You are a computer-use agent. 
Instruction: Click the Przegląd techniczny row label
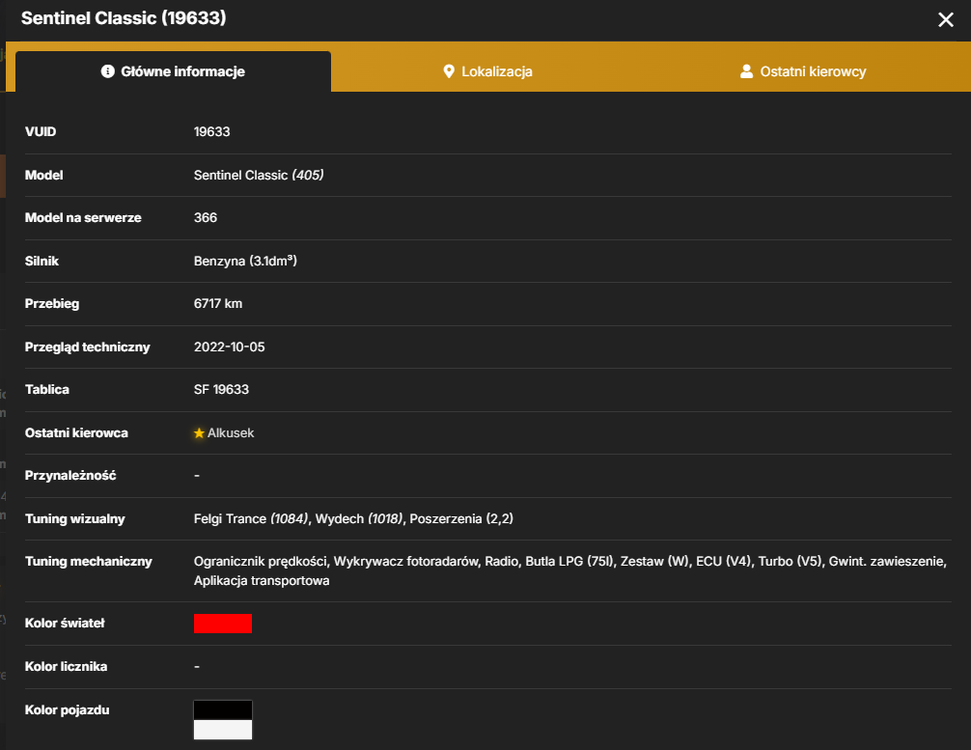tap(87, 347)
